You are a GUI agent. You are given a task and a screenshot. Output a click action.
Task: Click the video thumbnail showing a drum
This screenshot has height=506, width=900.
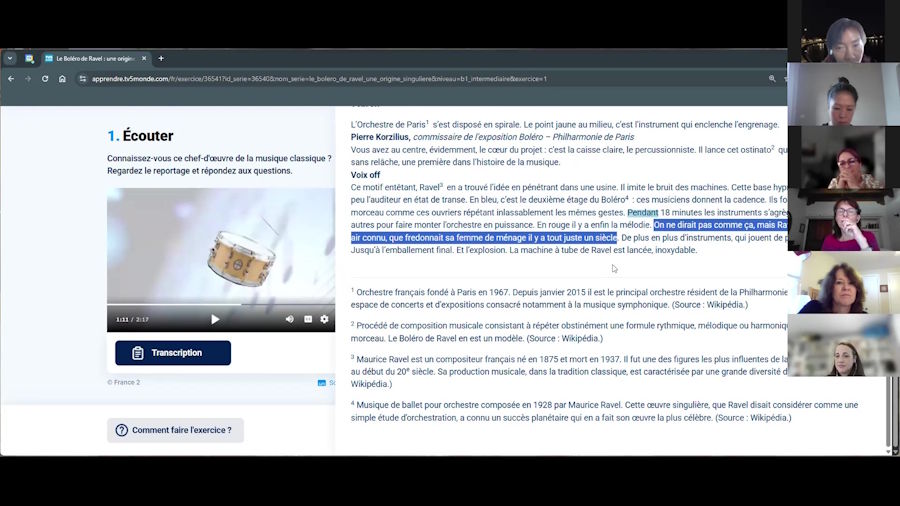(x=220, y=245)
